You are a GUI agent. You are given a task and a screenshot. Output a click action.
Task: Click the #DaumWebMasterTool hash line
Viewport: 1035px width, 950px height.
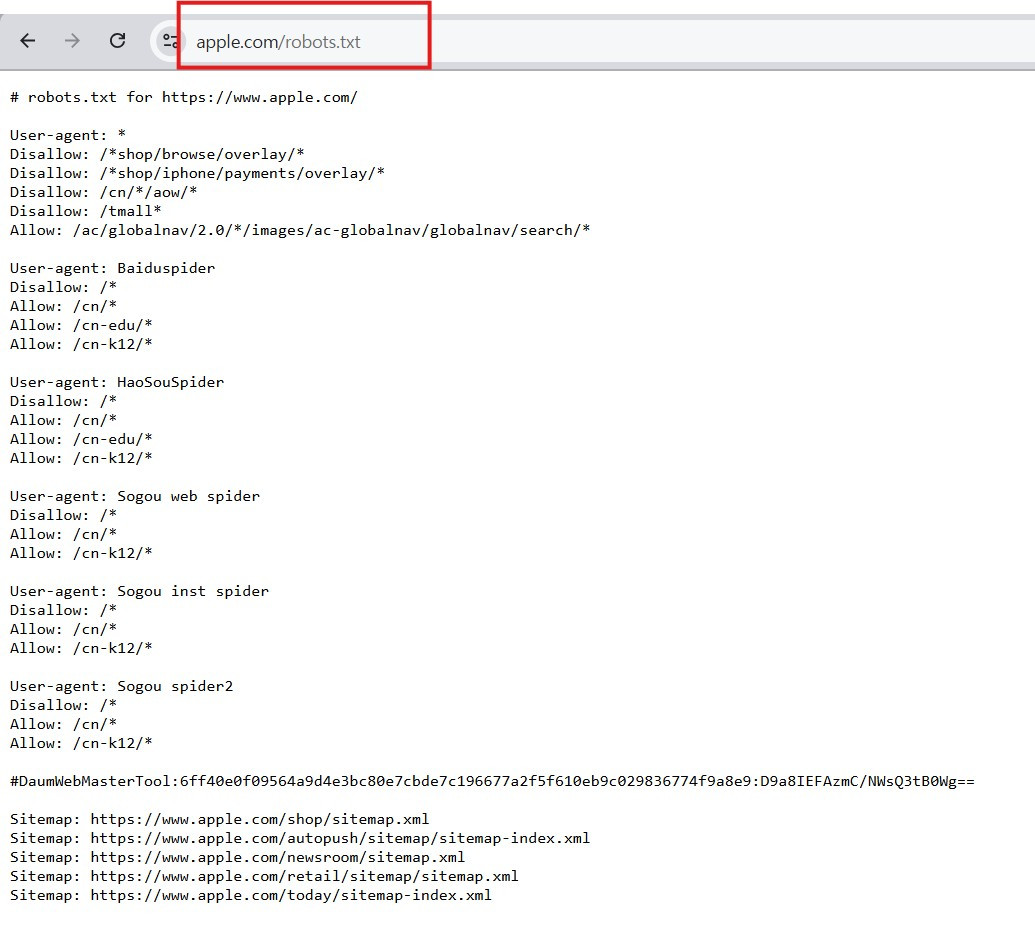[x=492, y=782]
